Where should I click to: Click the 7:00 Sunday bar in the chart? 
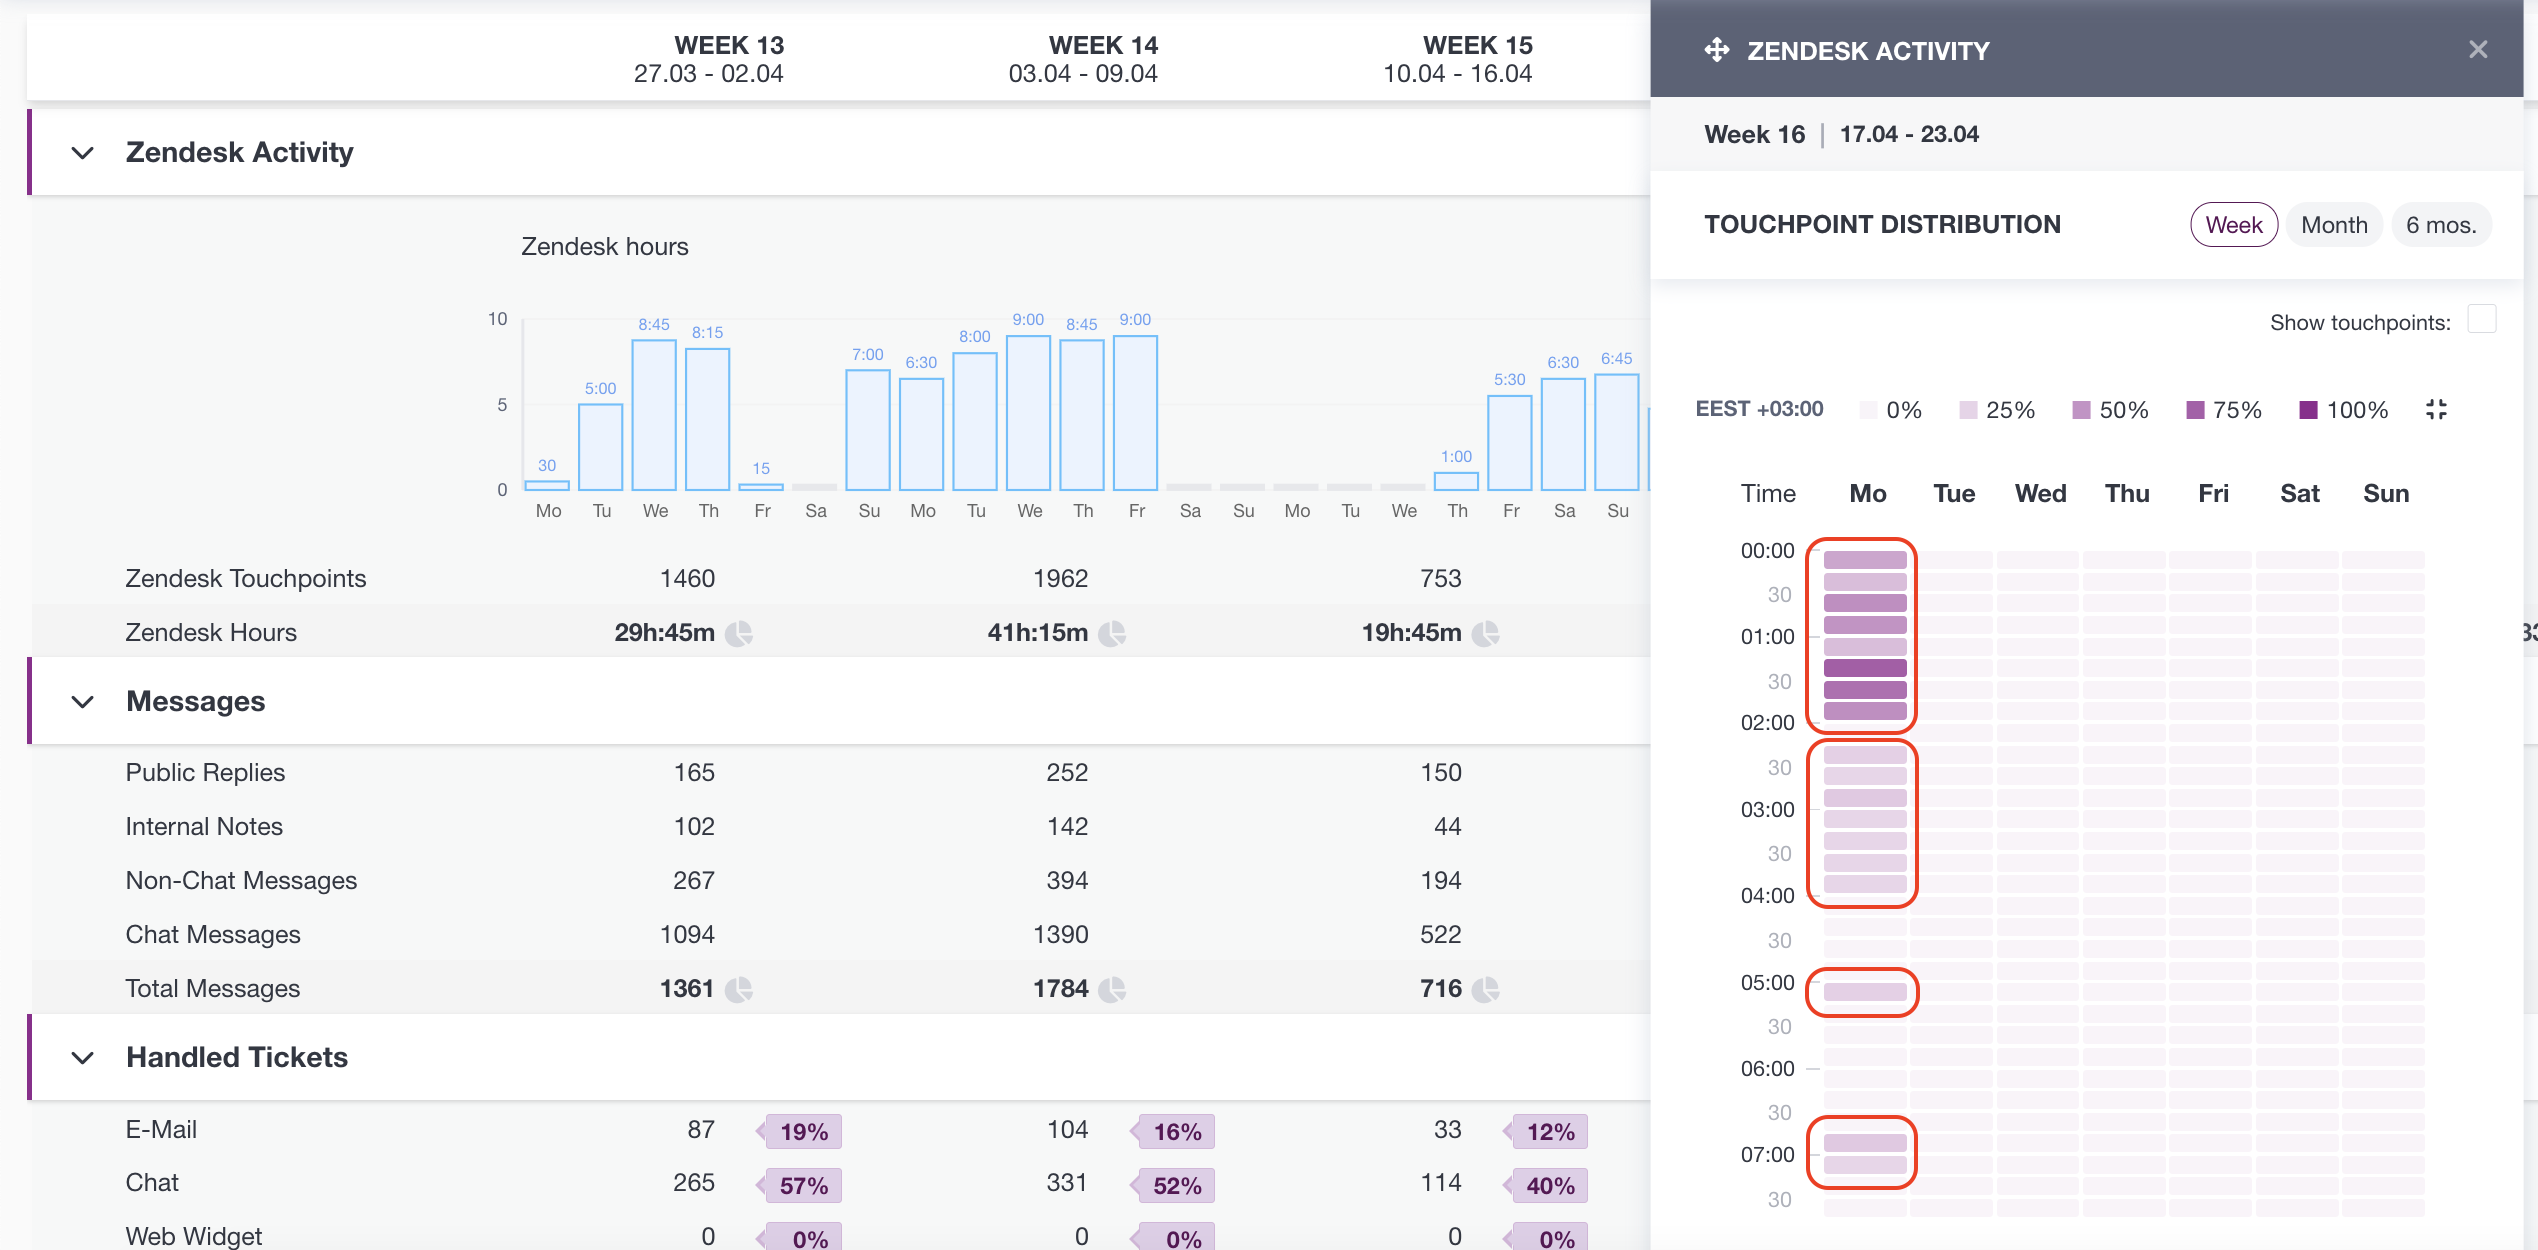(x=868, y=430)
